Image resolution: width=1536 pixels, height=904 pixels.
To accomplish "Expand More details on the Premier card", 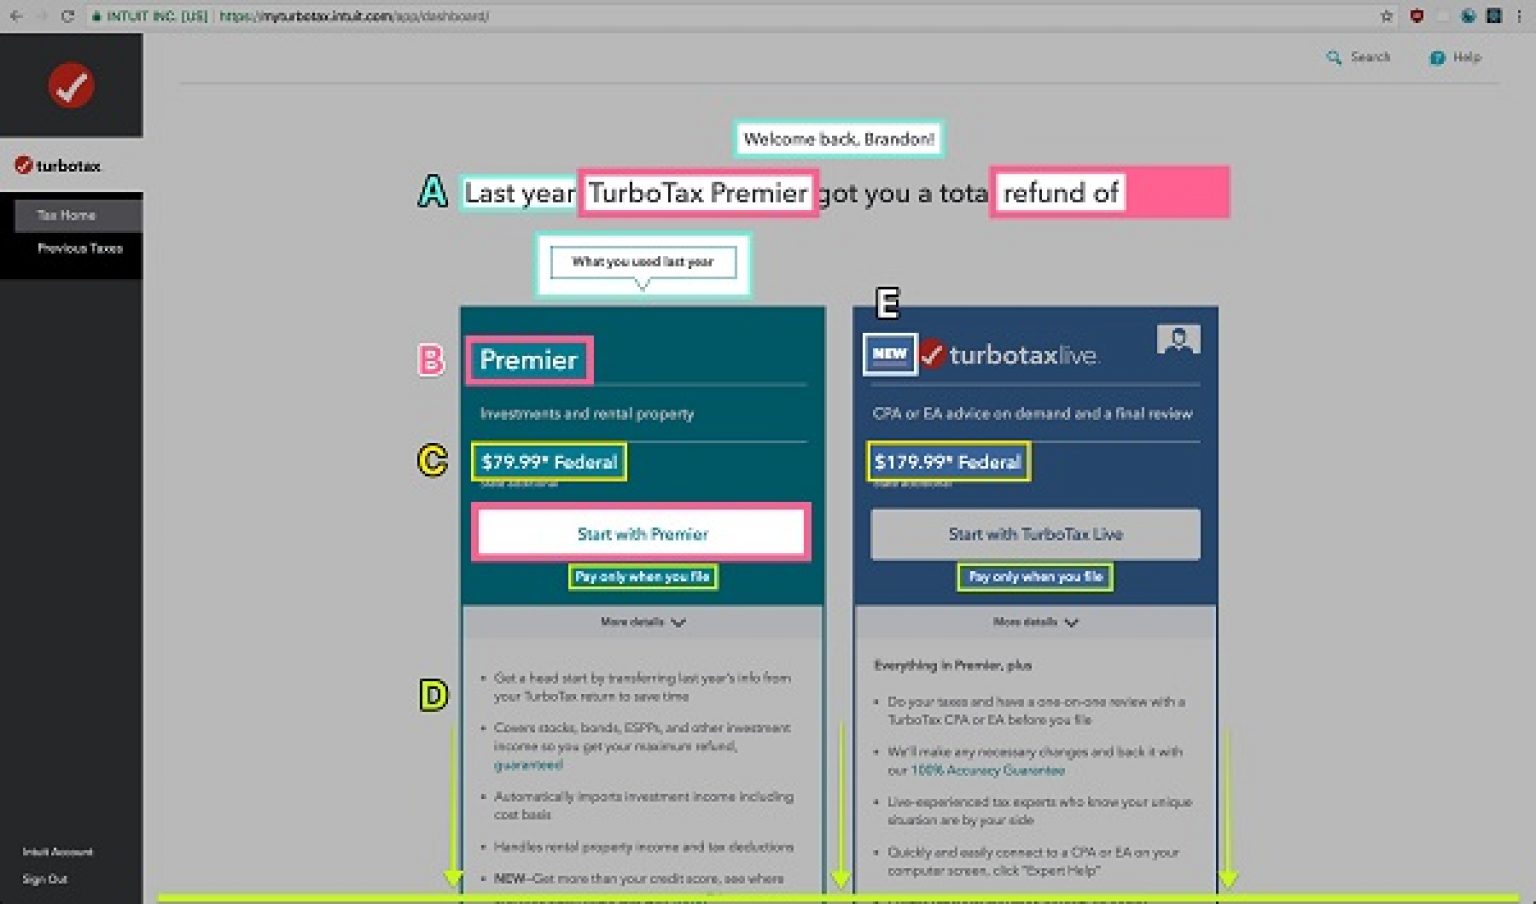I will click(641, 621).
